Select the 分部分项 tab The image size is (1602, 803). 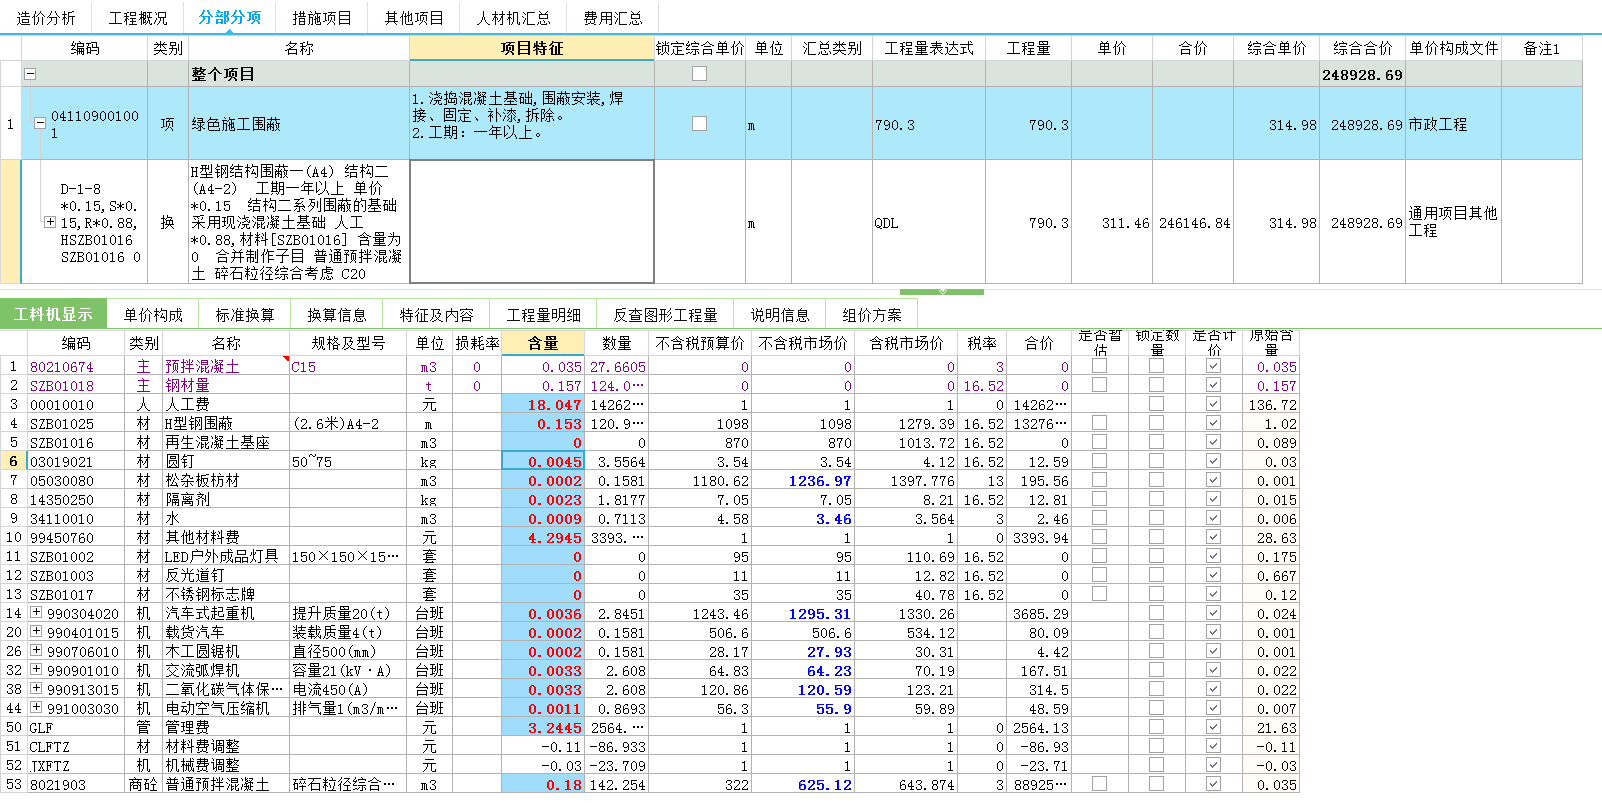pos(230,18)
